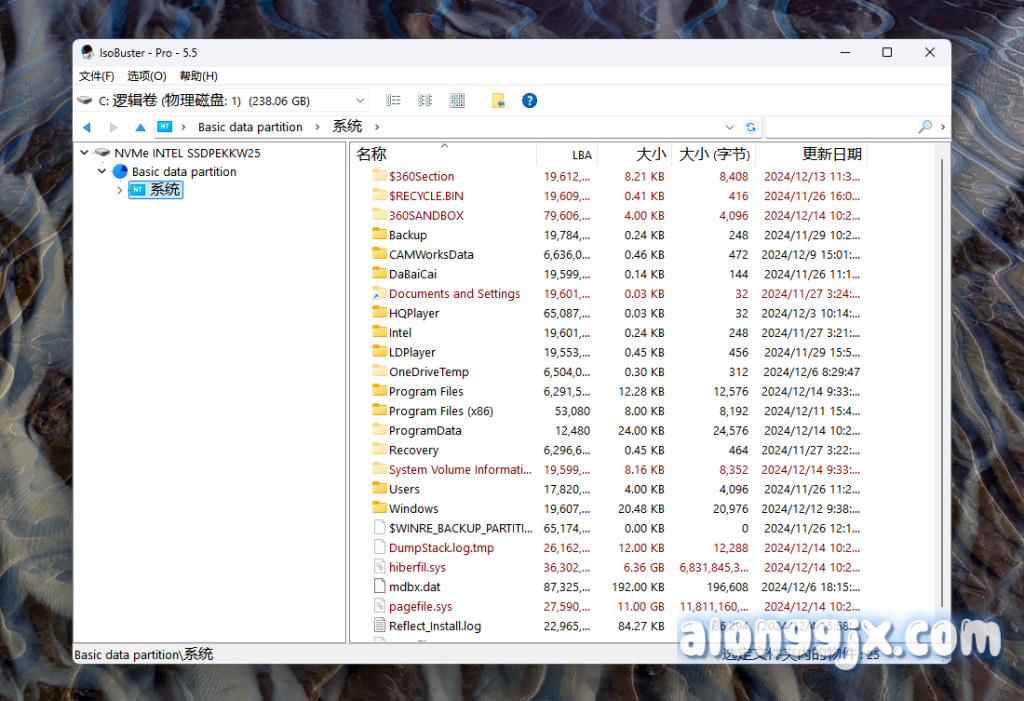Open the 文件(F) menu
Image resolution: width=1024 pixels, height=701 pixels.
(96, 76)
